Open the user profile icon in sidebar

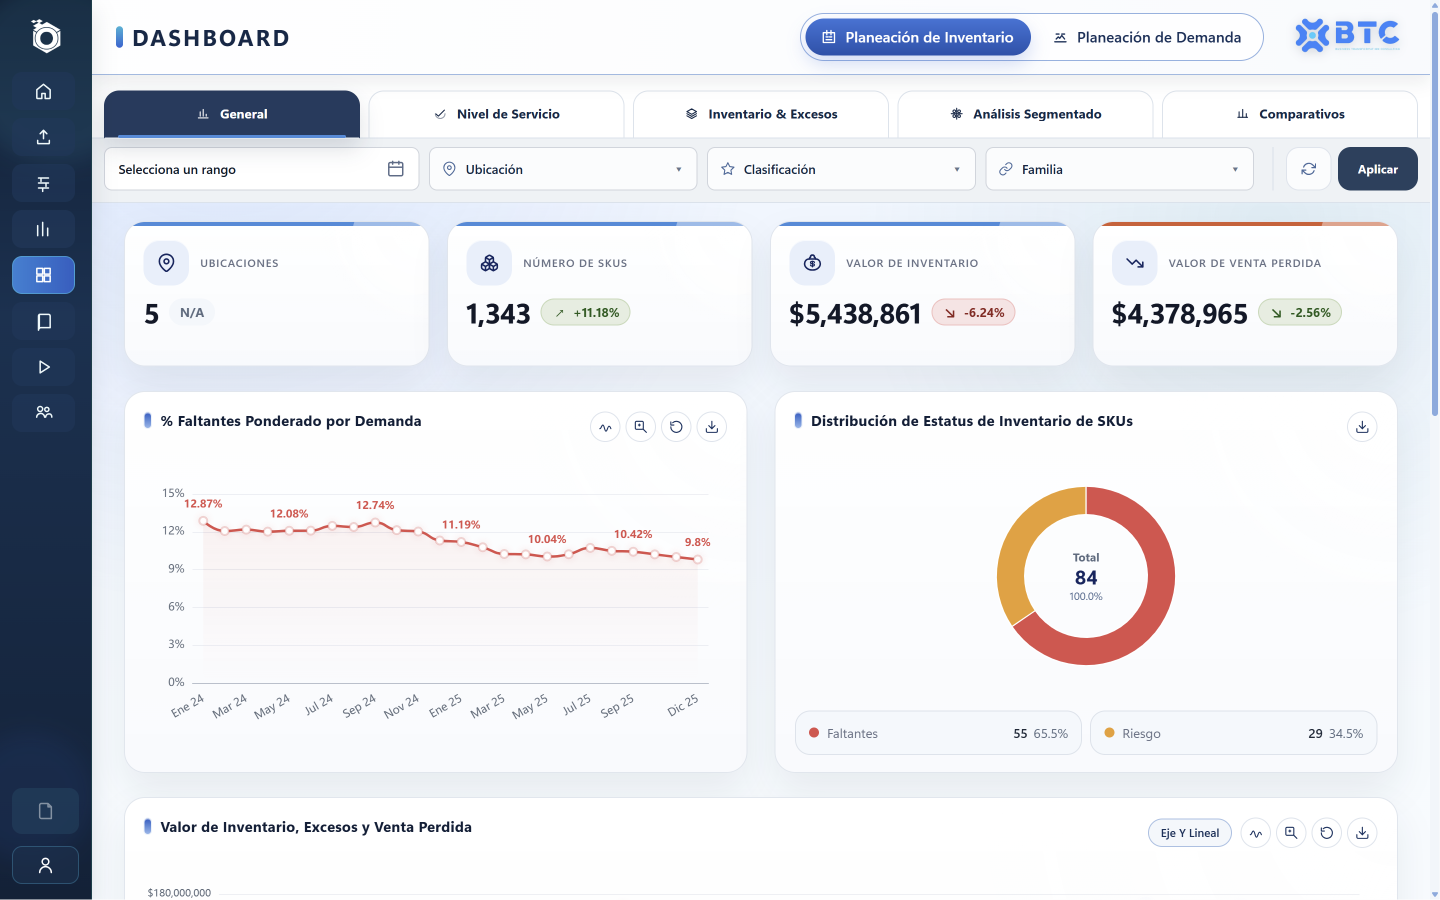[45, 866]
